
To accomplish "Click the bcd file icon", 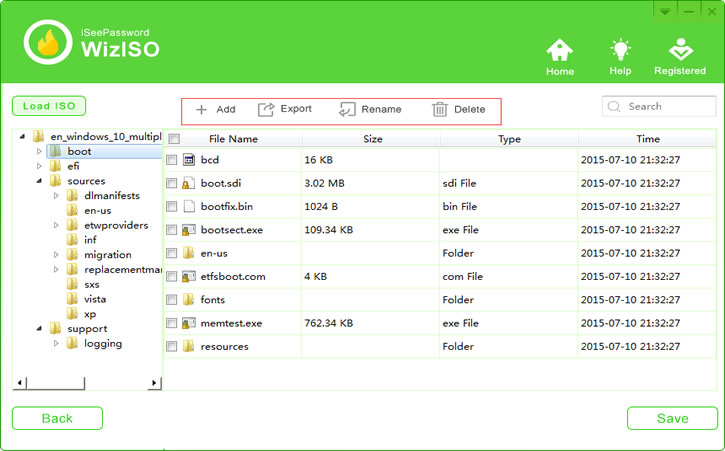I will pyautogui.click(x=189, y=160).
